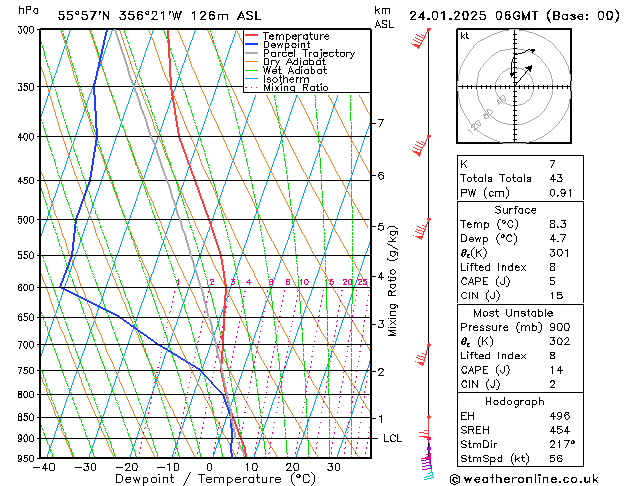
Task: Select the Mixing Ratio legend entry
Action: (296, 87)
